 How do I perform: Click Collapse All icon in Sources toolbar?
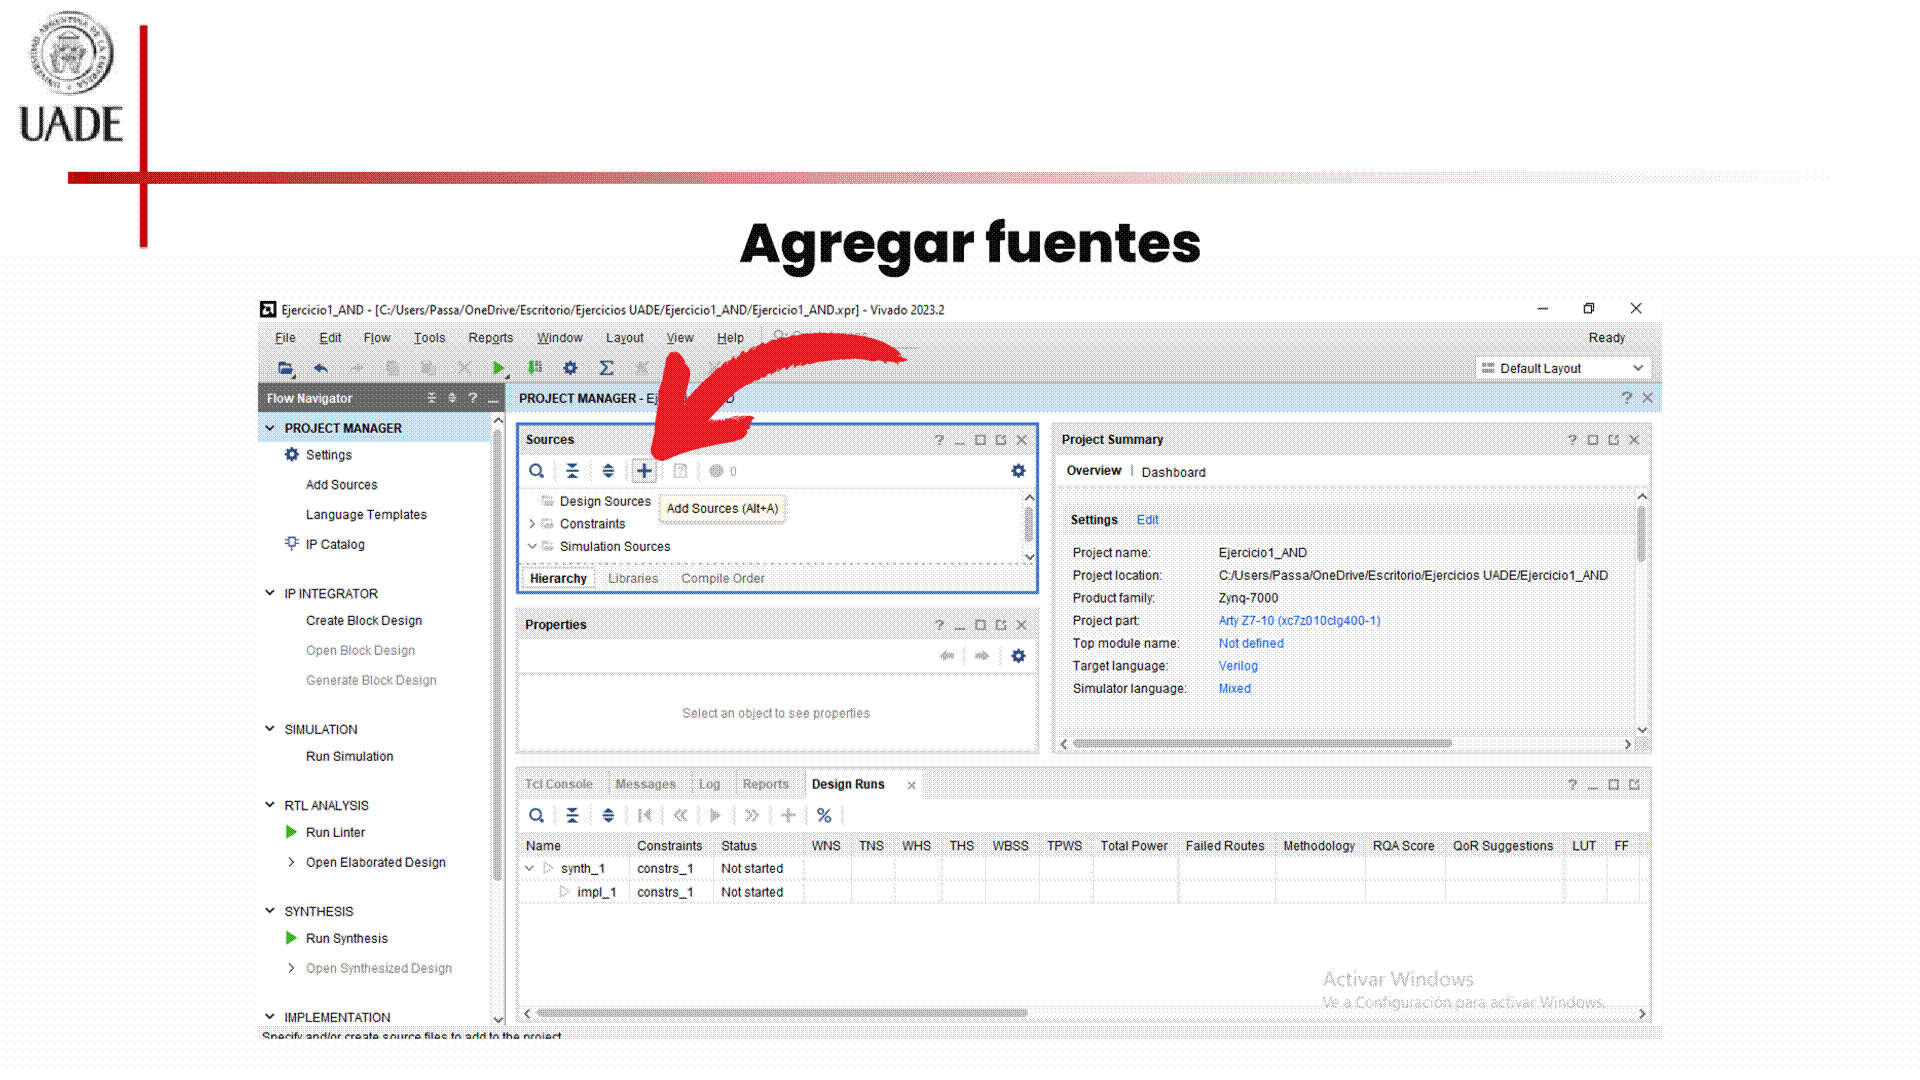click(x=572, y=471)
